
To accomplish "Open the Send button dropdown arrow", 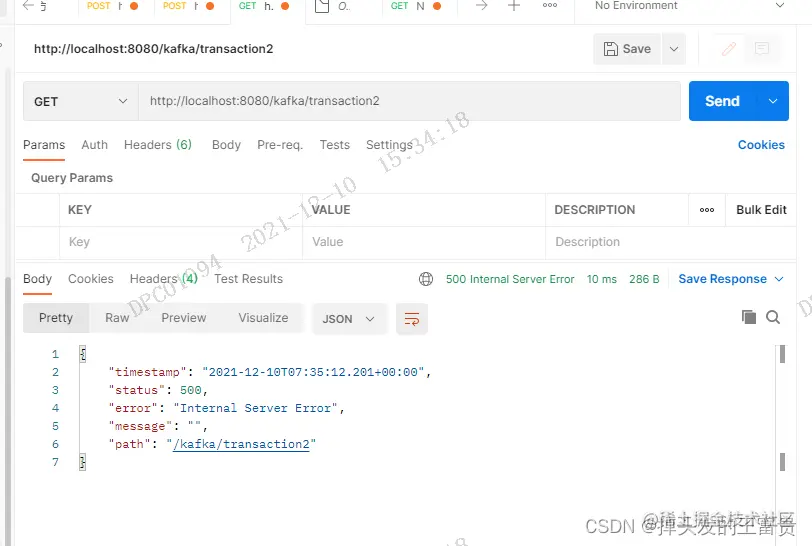I will [773, 101].
